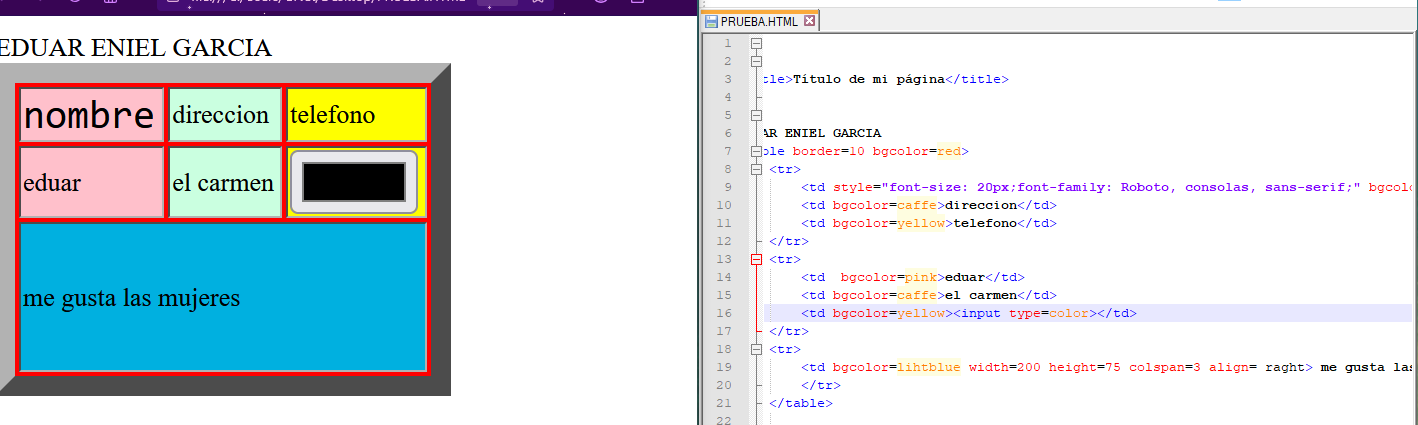
Task: Collapse the fold marker on line 2
Action: tap(756, 62)
